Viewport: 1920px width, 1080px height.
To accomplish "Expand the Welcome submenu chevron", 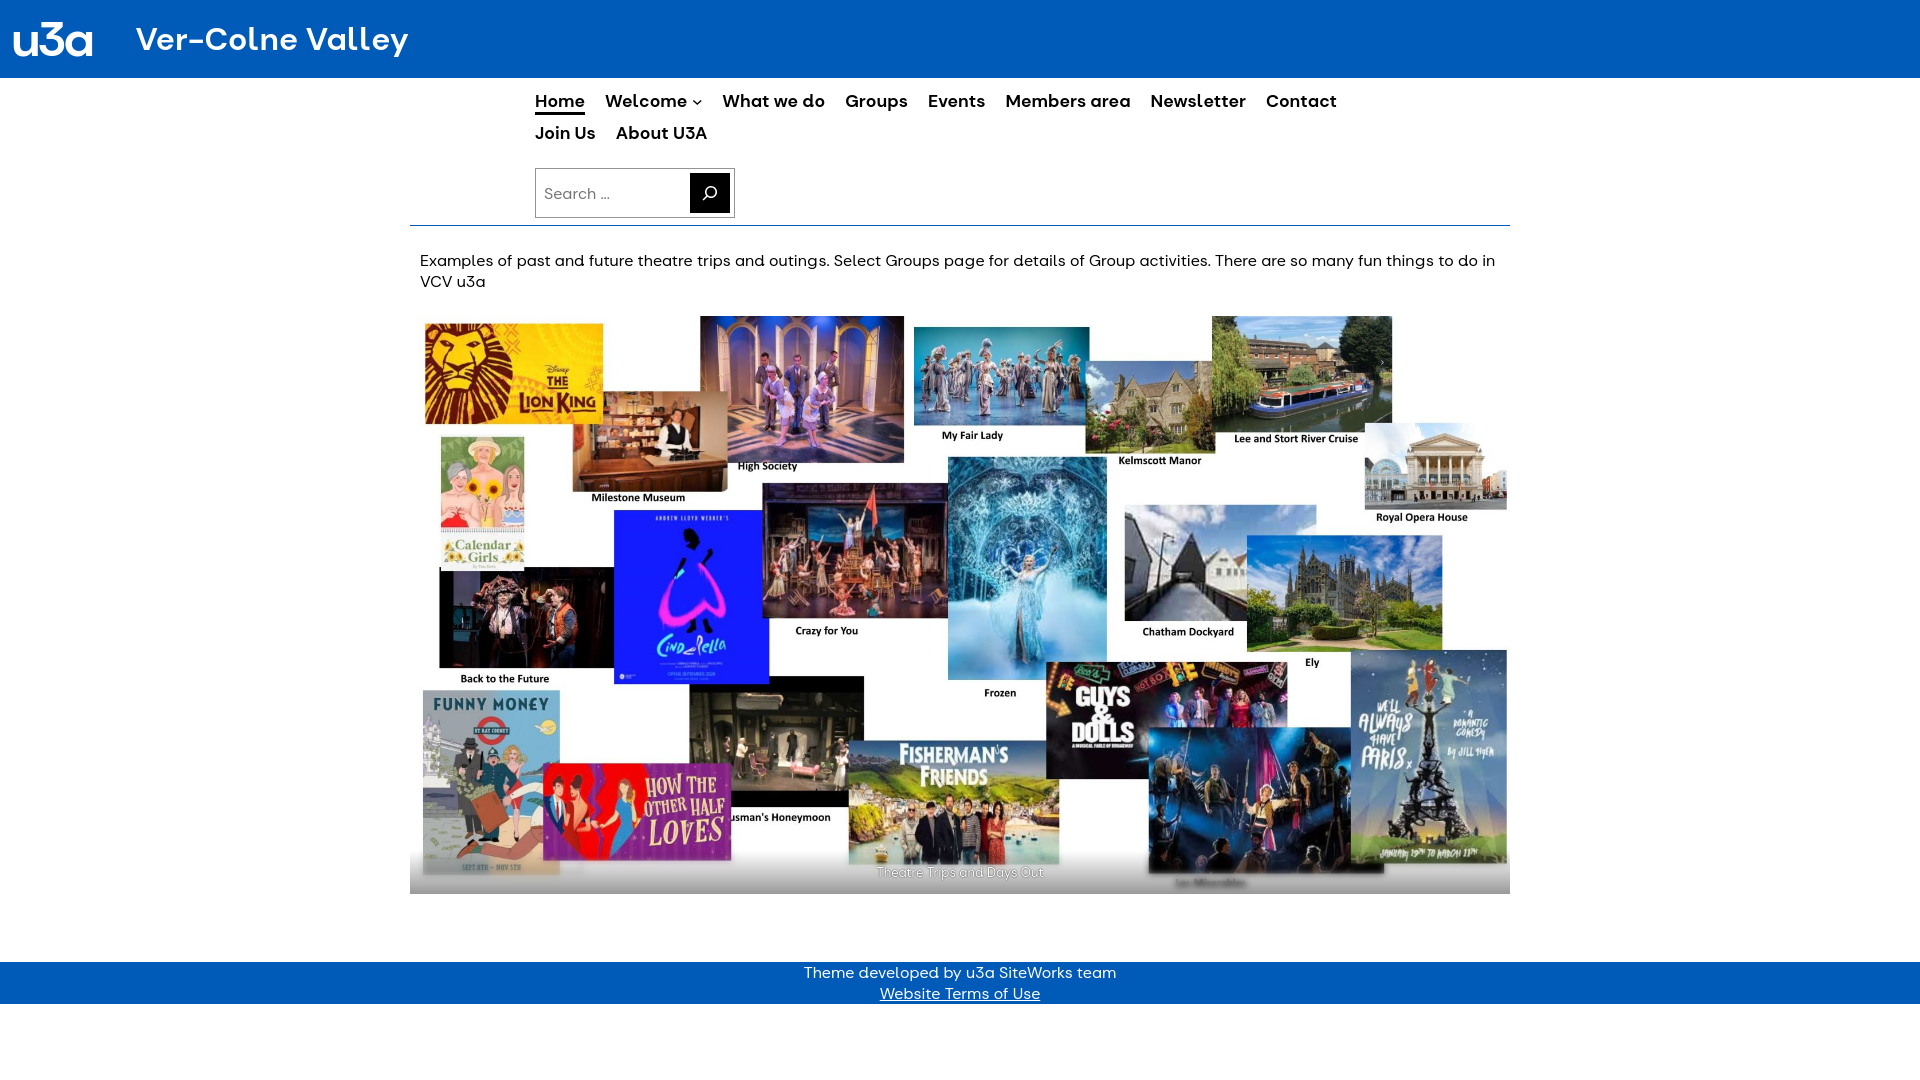I will [697, 102].
